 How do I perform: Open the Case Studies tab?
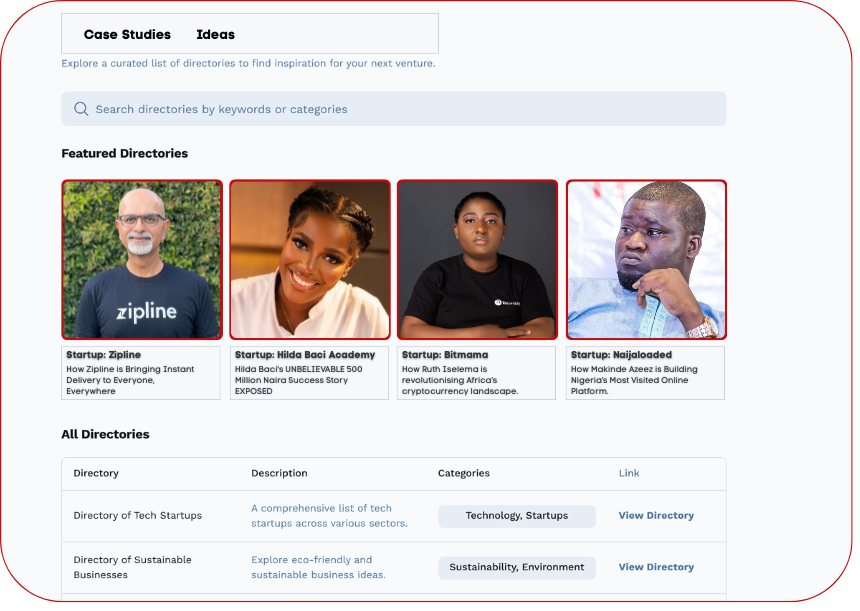click(127, 34)
